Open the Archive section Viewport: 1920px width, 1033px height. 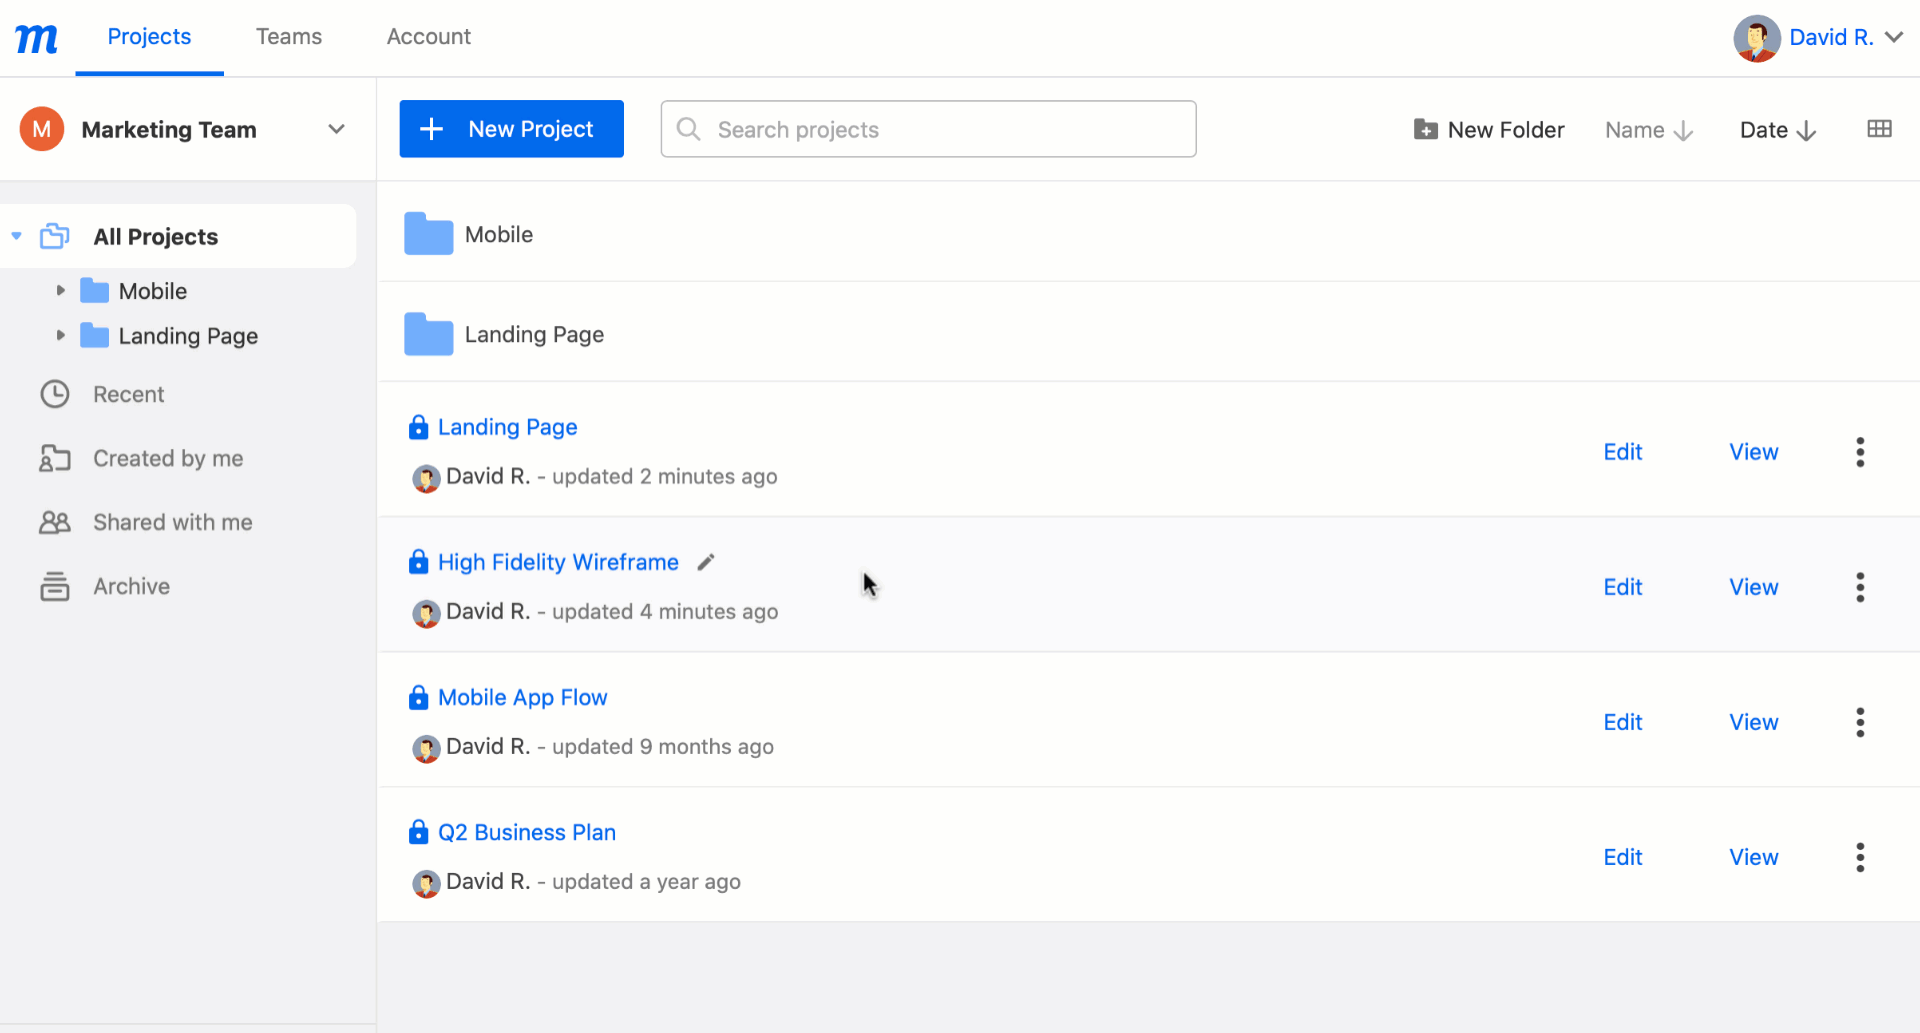click(131, 586)
